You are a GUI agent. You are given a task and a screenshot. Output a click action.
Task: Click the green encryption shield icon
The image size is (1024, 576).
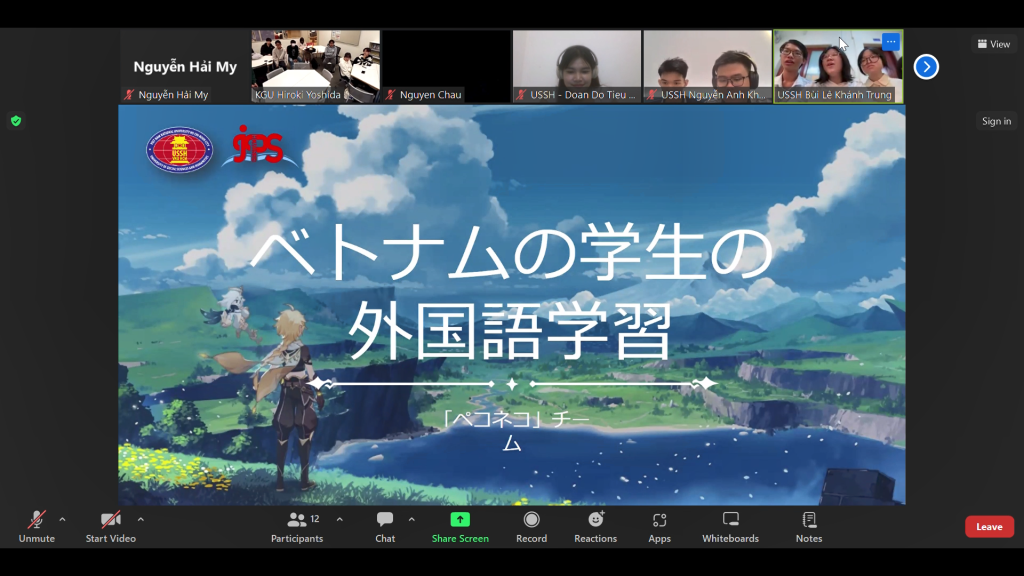(x=16, y=121)
